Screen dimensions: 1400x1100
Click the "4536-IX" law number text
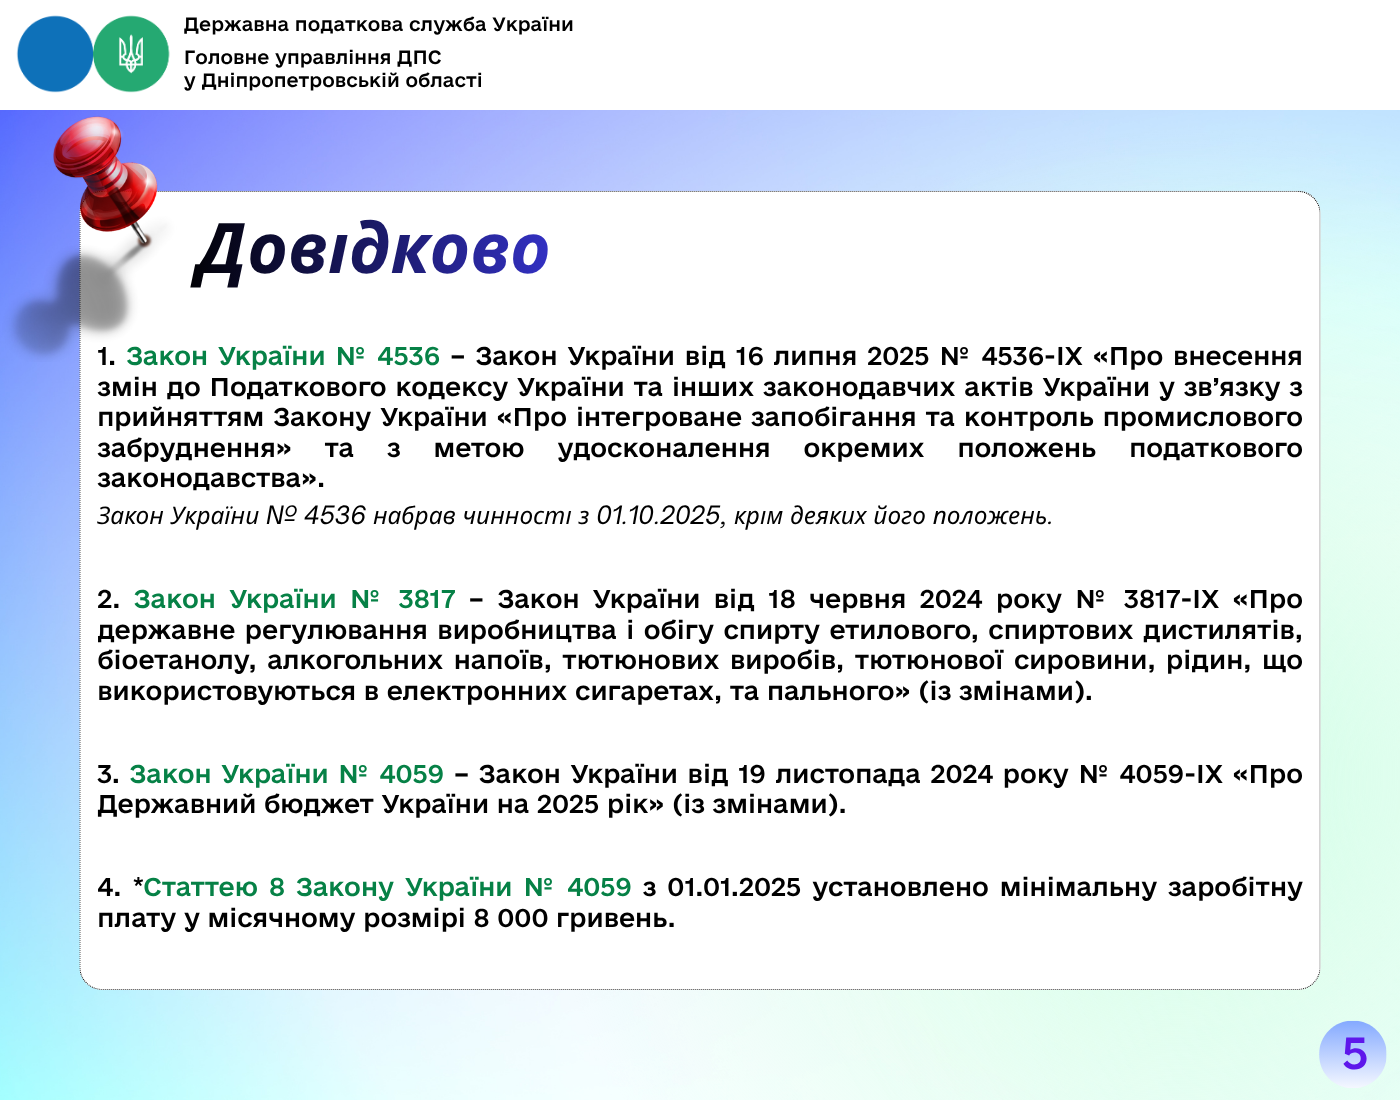1031,356
